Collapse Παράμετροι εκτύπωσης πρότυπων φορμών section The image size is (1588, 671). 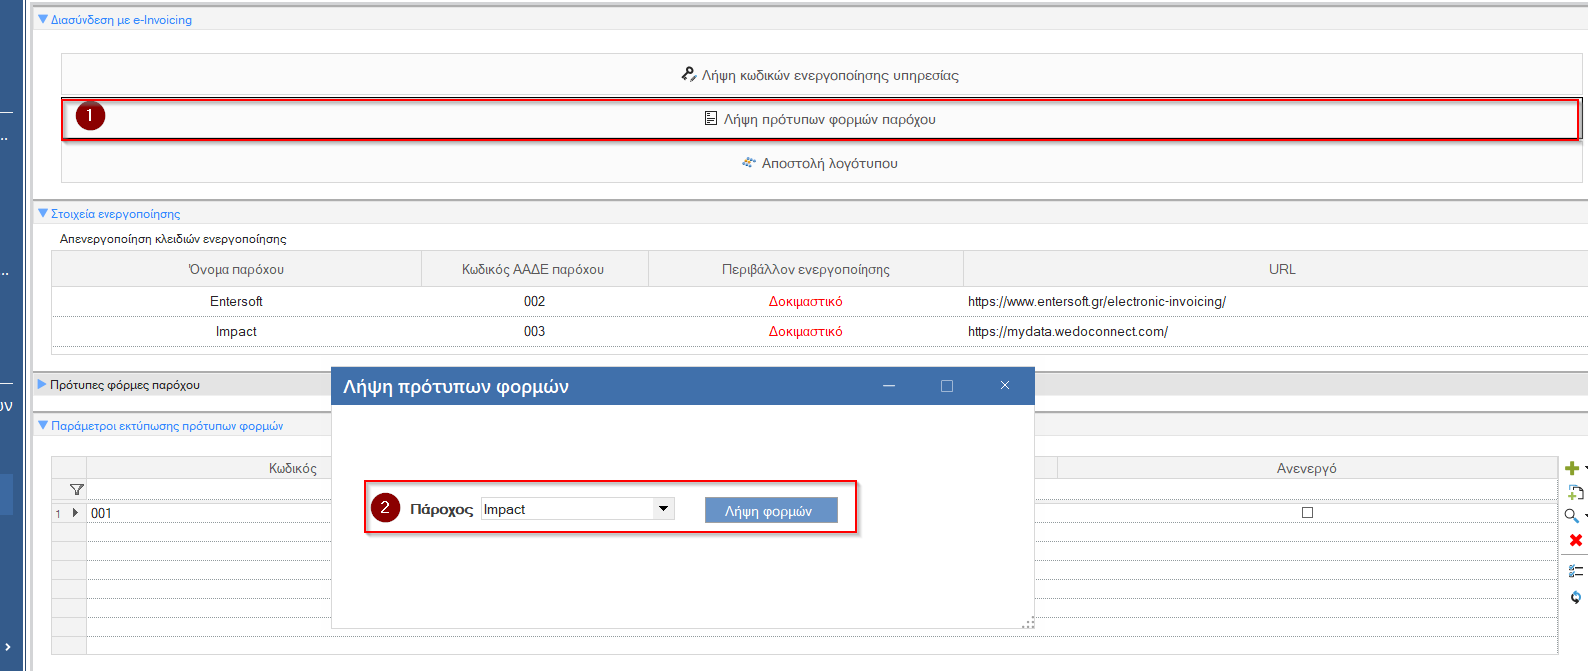[x=42, y=425]
